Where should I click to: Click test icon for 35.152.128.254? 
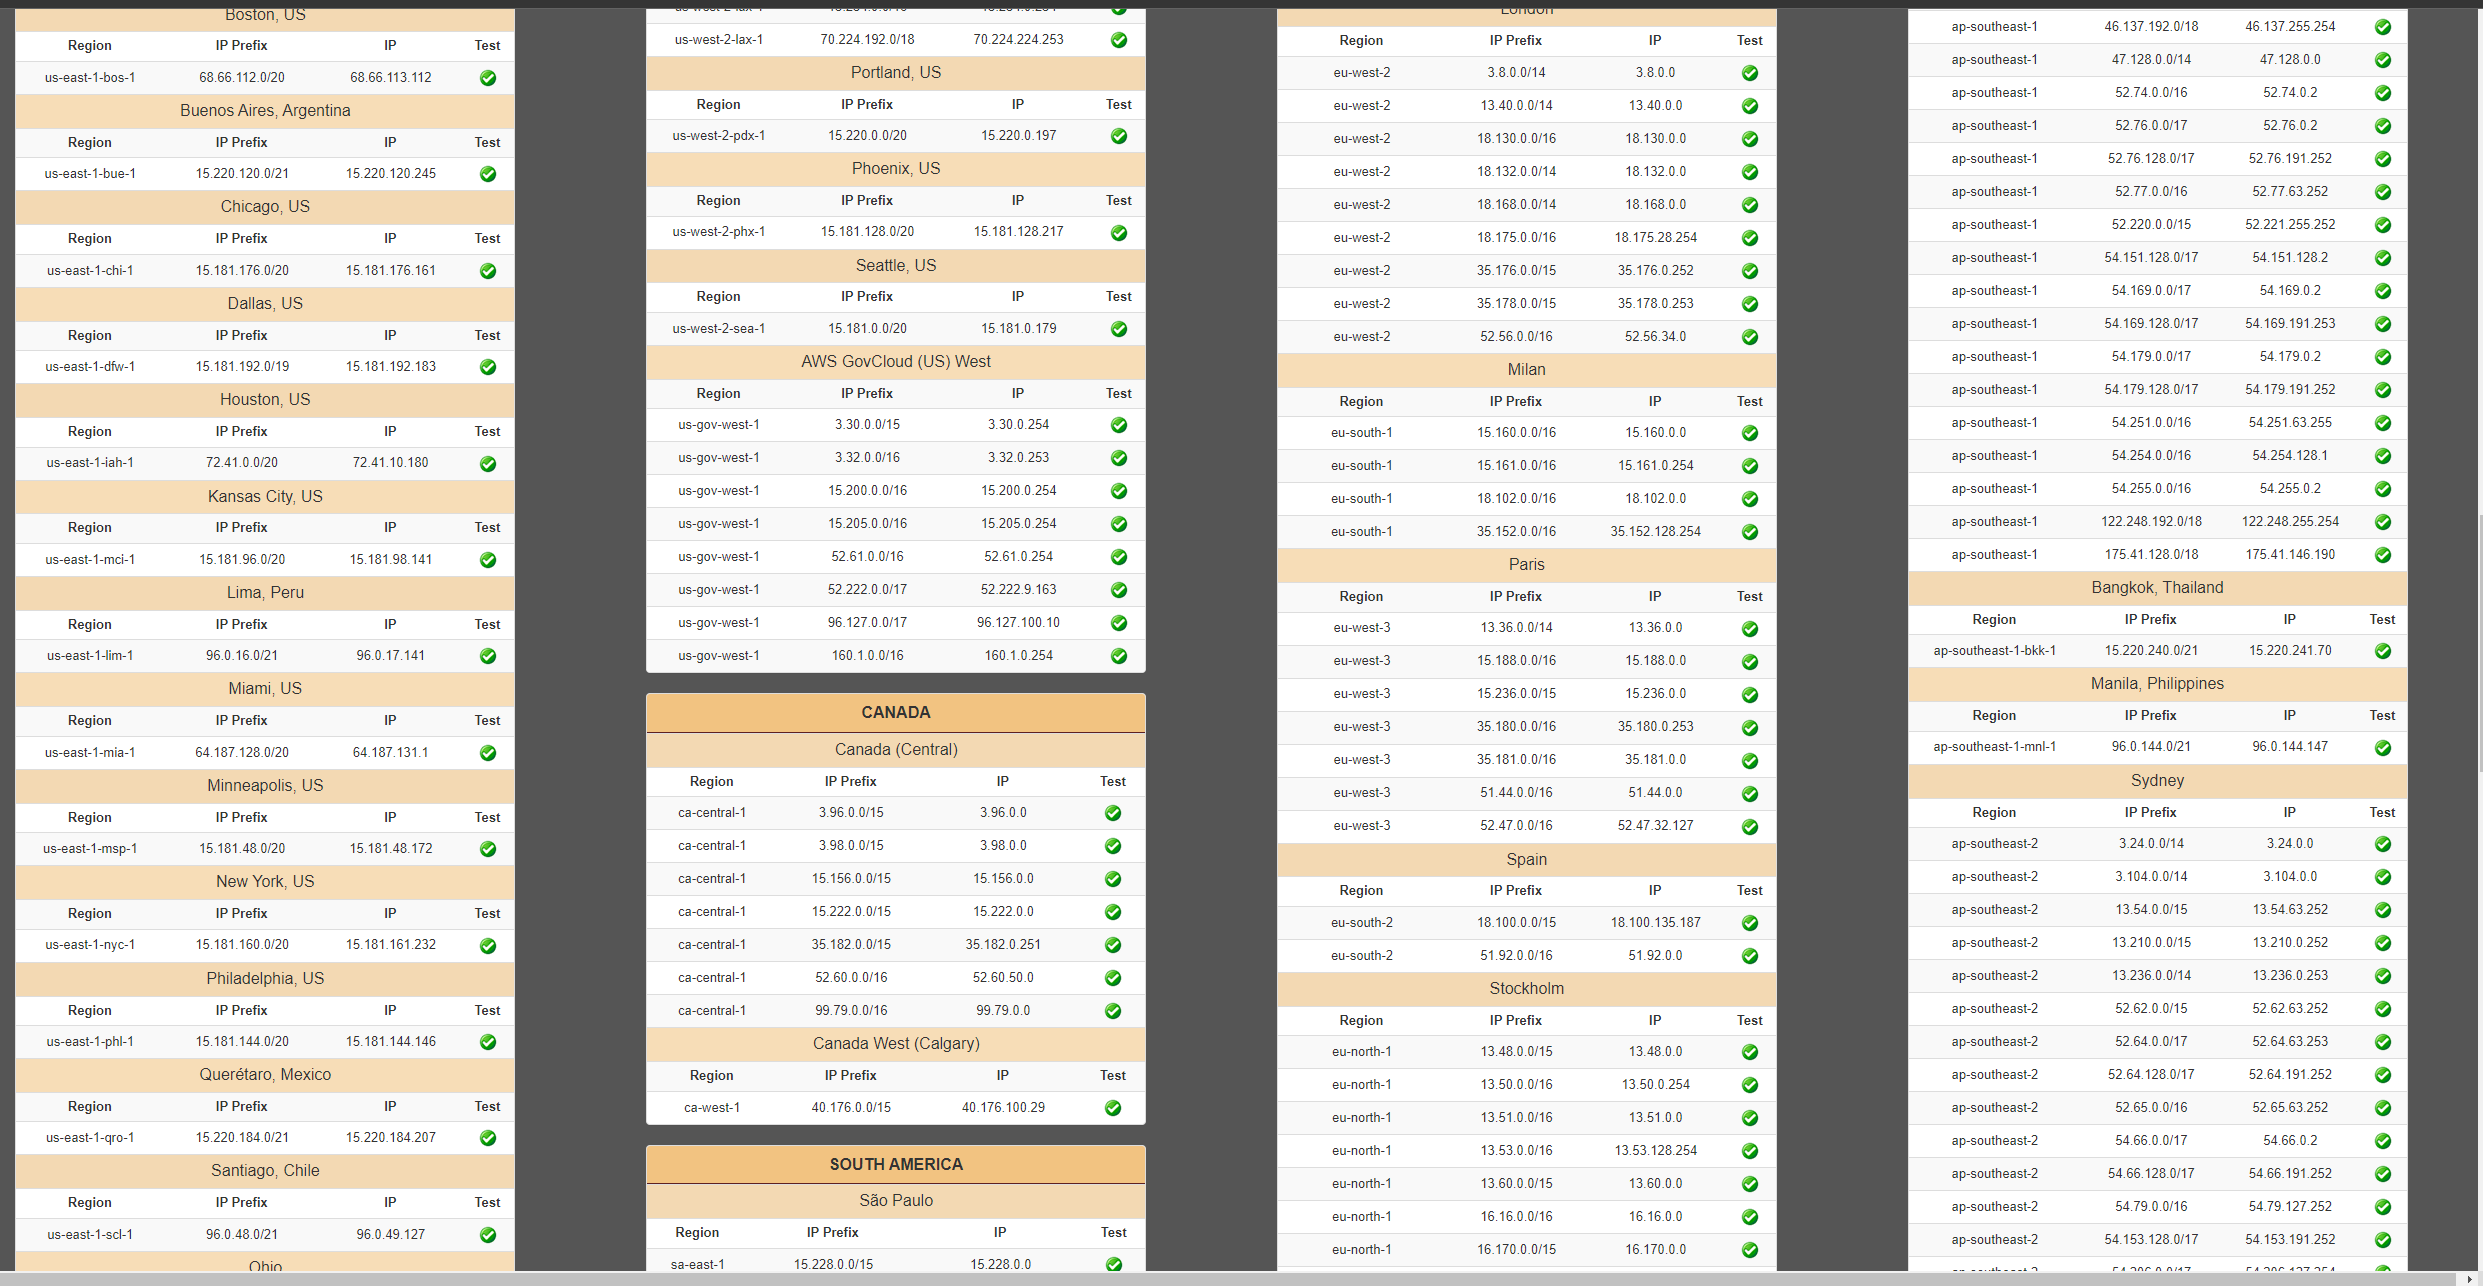tap(1750, 532)
